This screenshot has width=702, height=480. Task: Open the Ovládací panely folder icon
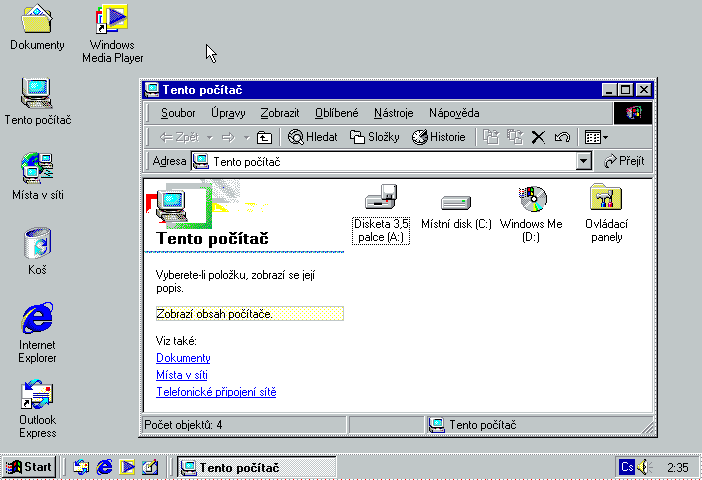(x=606, y=214)
